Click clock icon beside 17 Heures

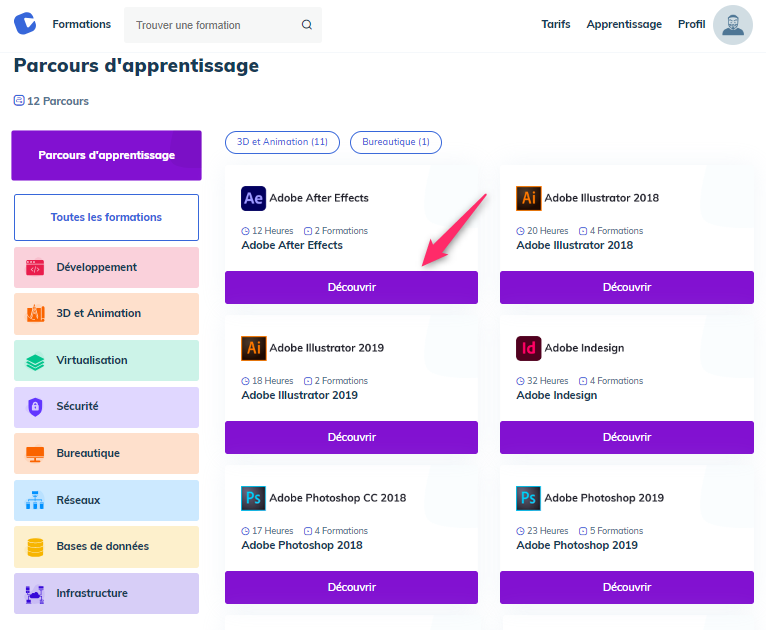[x=245, y=531]
